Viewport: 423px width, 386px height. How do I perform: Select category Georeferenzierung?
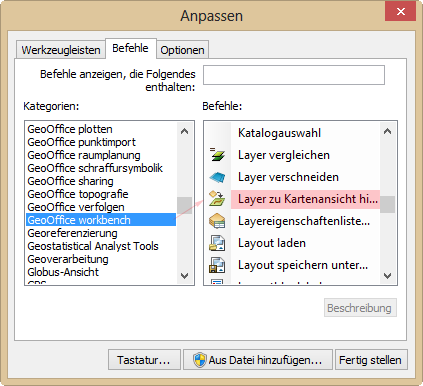point(101,233)
